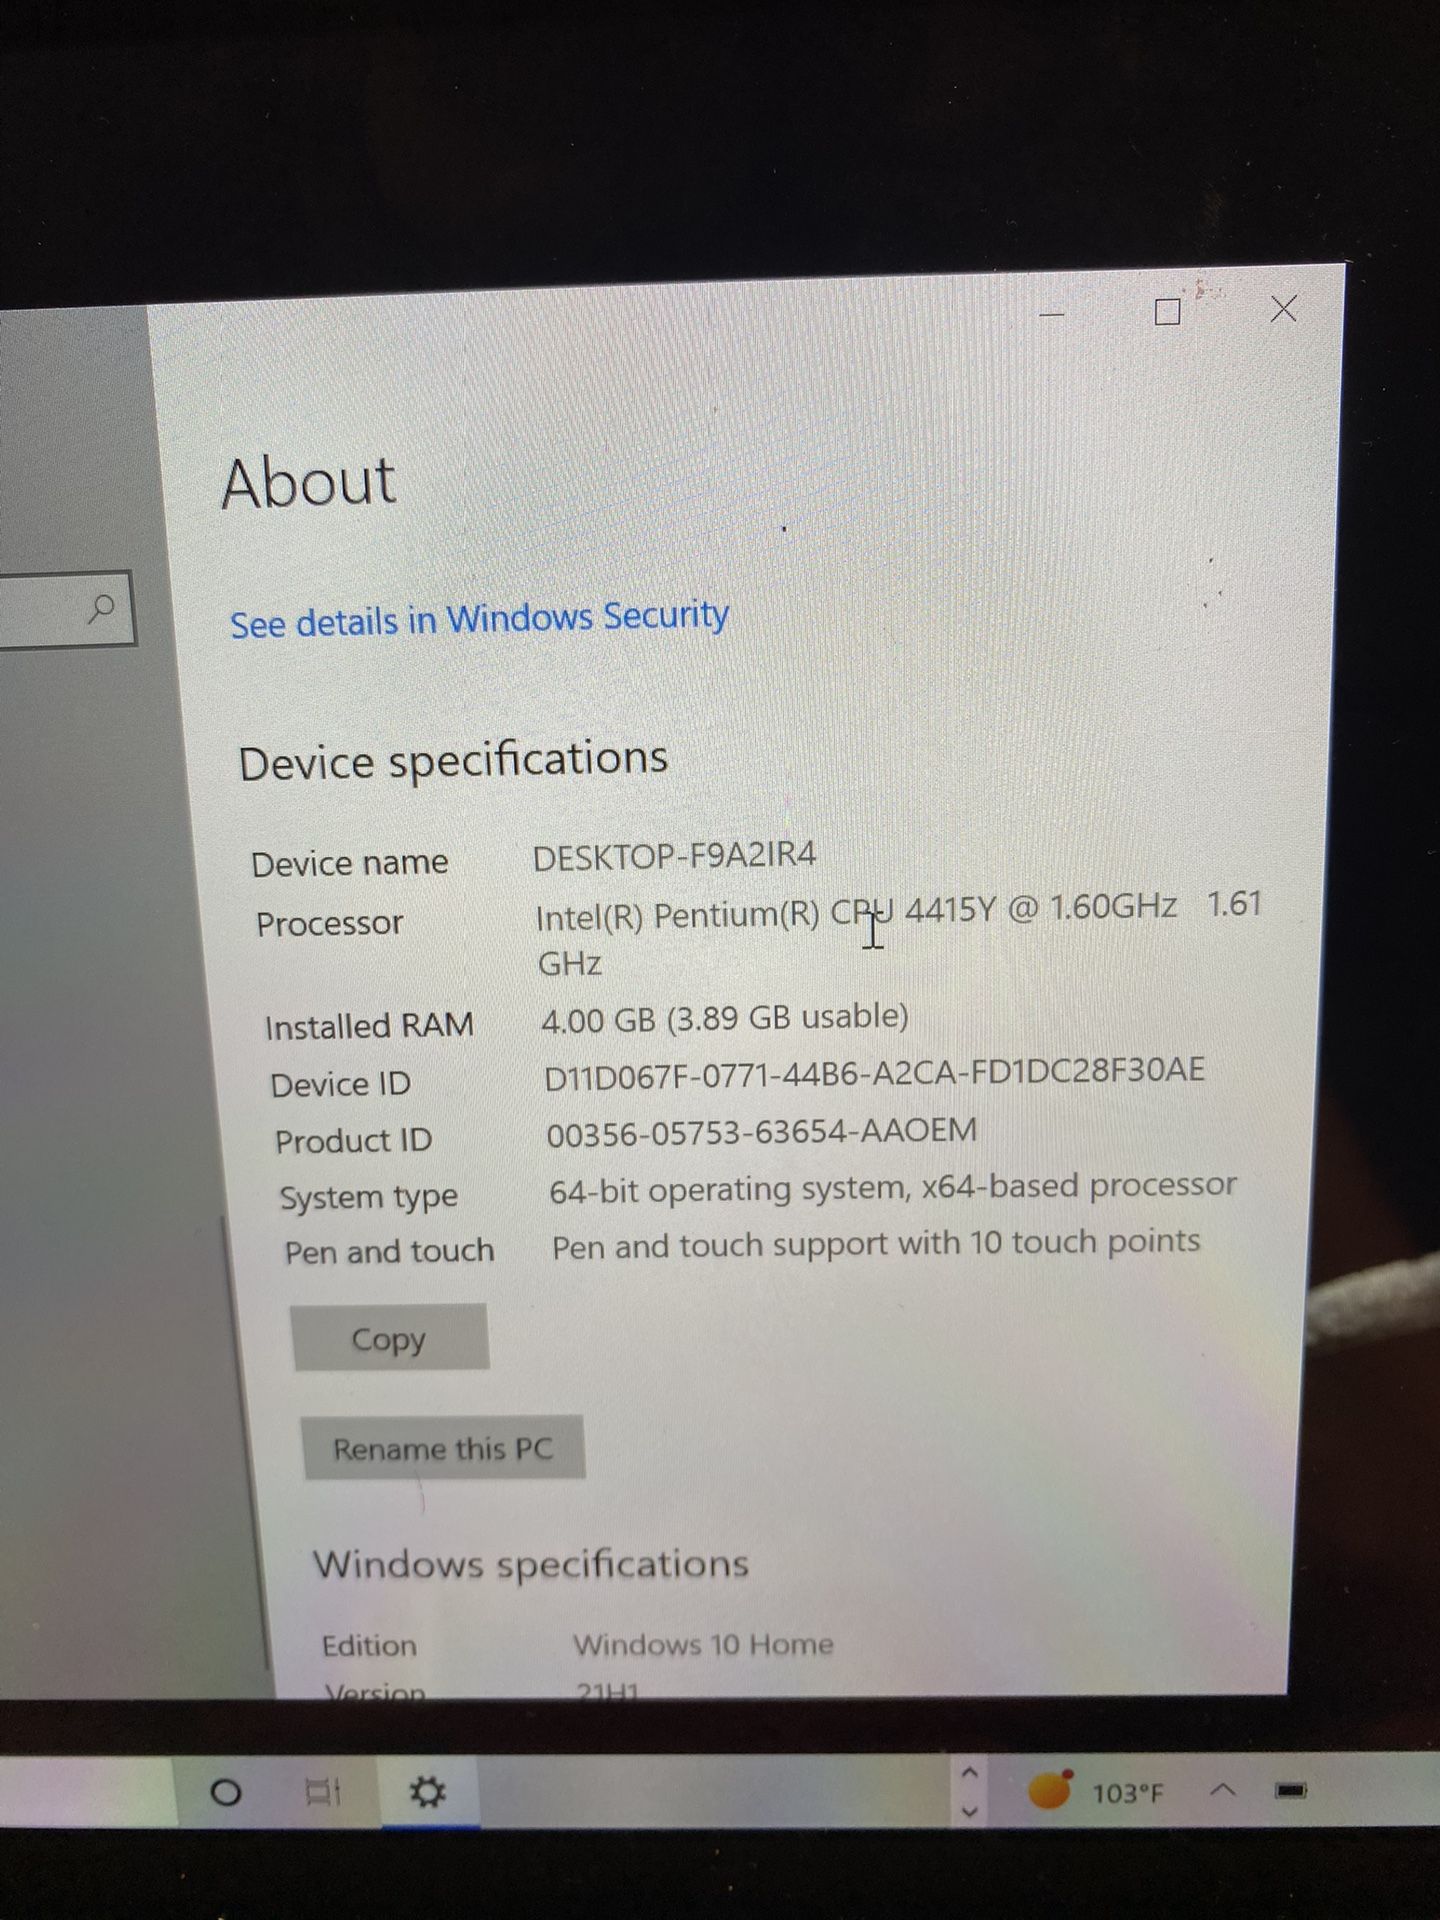Open See details in Windows Security link
This screenshot has width=1440, height=1920.
479,618
